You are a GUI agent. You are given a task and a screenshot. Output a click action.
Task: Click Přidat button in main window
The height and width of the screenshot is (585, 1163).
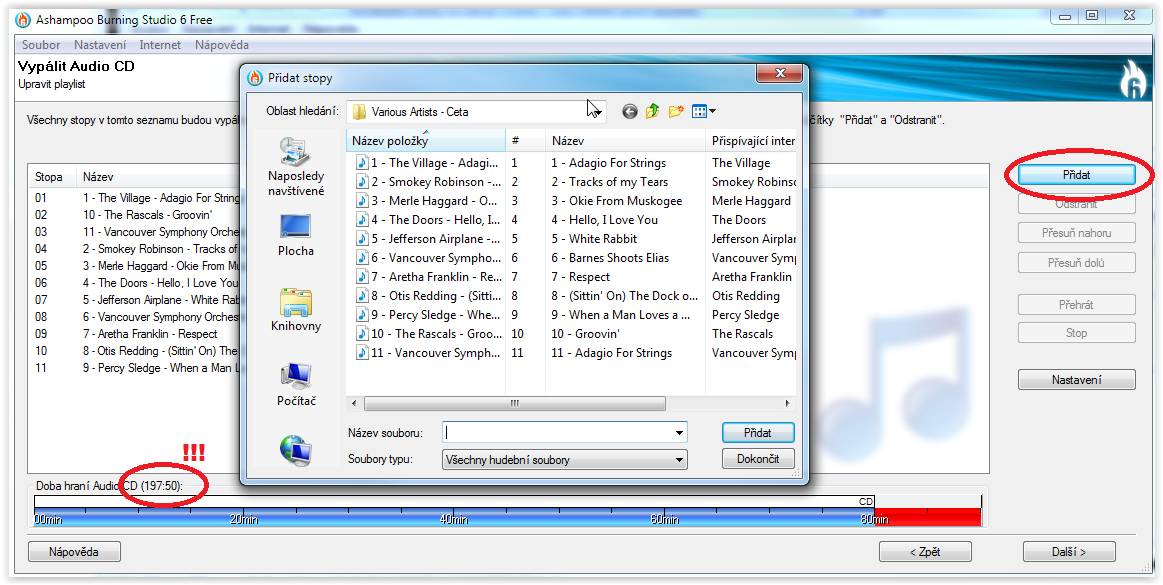pyautogui.click(x=1076, y=174)
